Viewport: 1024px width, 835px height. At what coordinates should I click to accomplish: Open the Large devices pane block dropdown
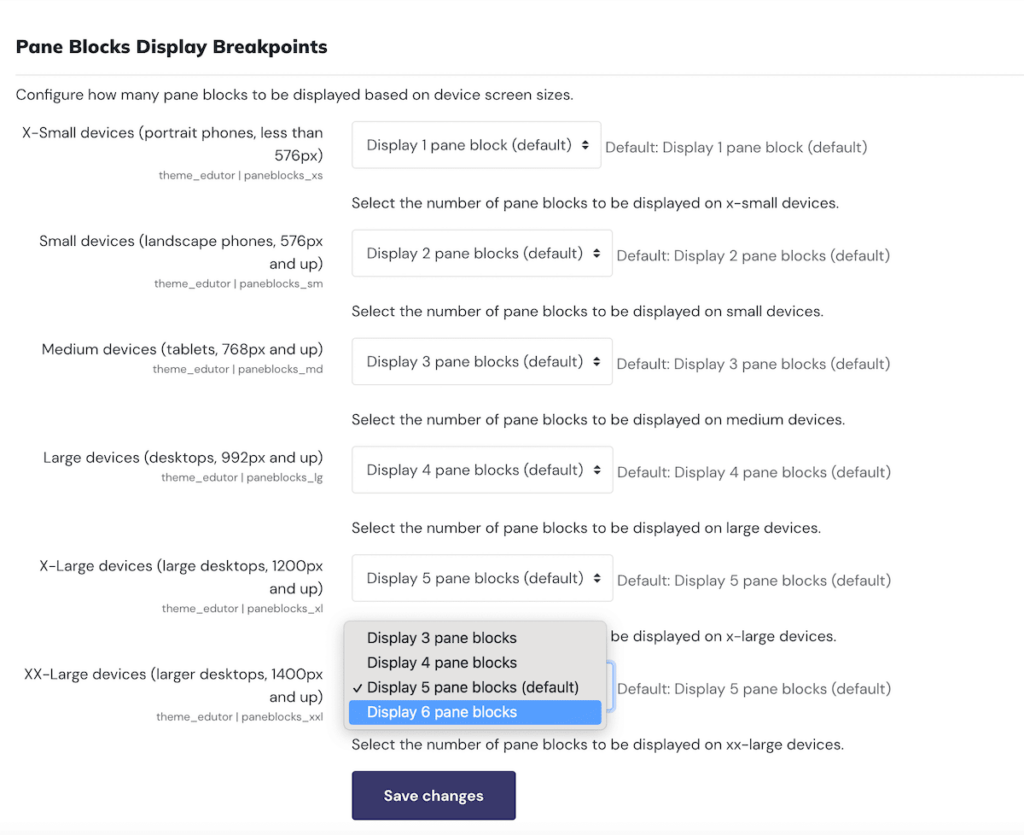tap(481, 471)
